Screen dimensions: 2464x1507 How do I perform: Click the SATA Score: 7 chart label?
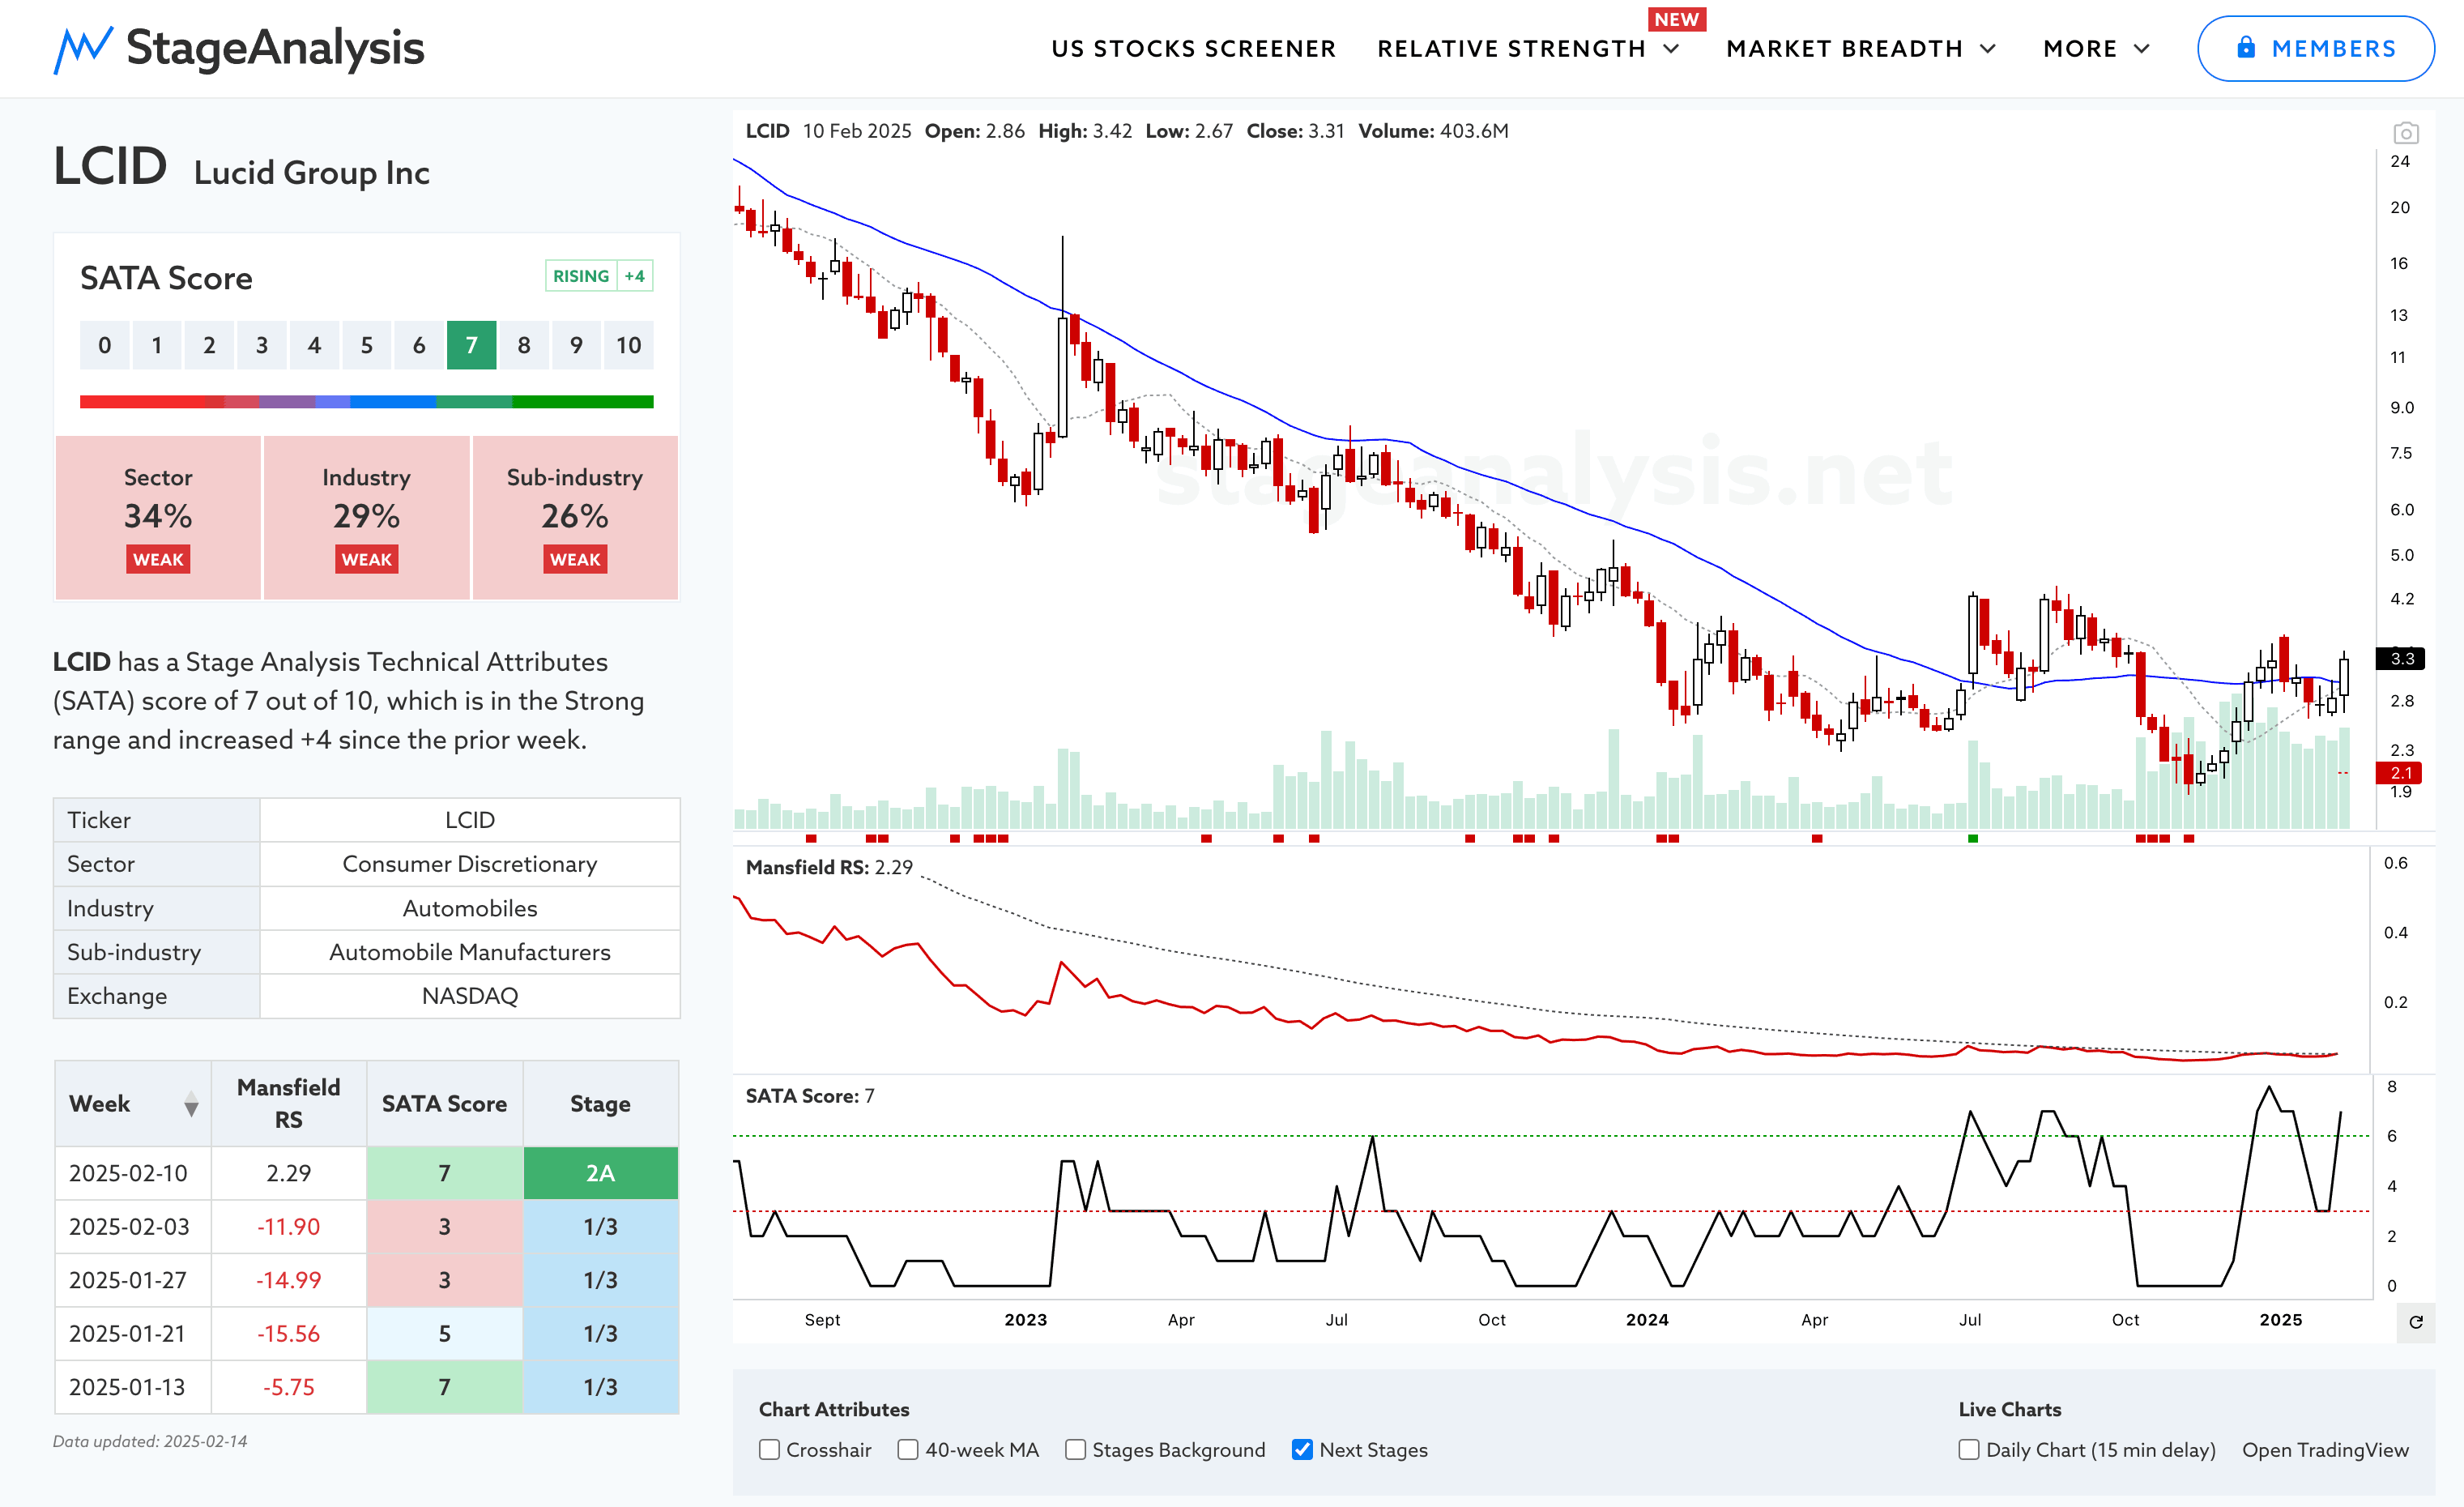click(810, 1096)
